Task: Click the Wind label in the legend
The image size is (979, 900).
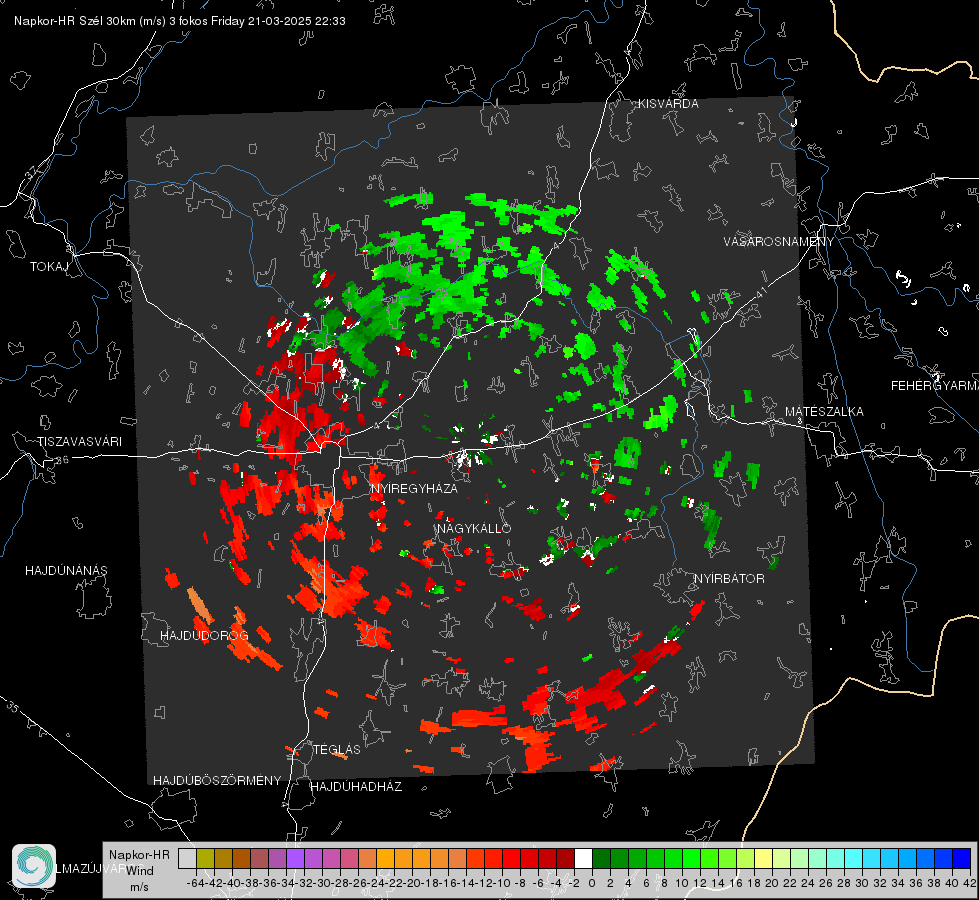Action: [140, 871]
